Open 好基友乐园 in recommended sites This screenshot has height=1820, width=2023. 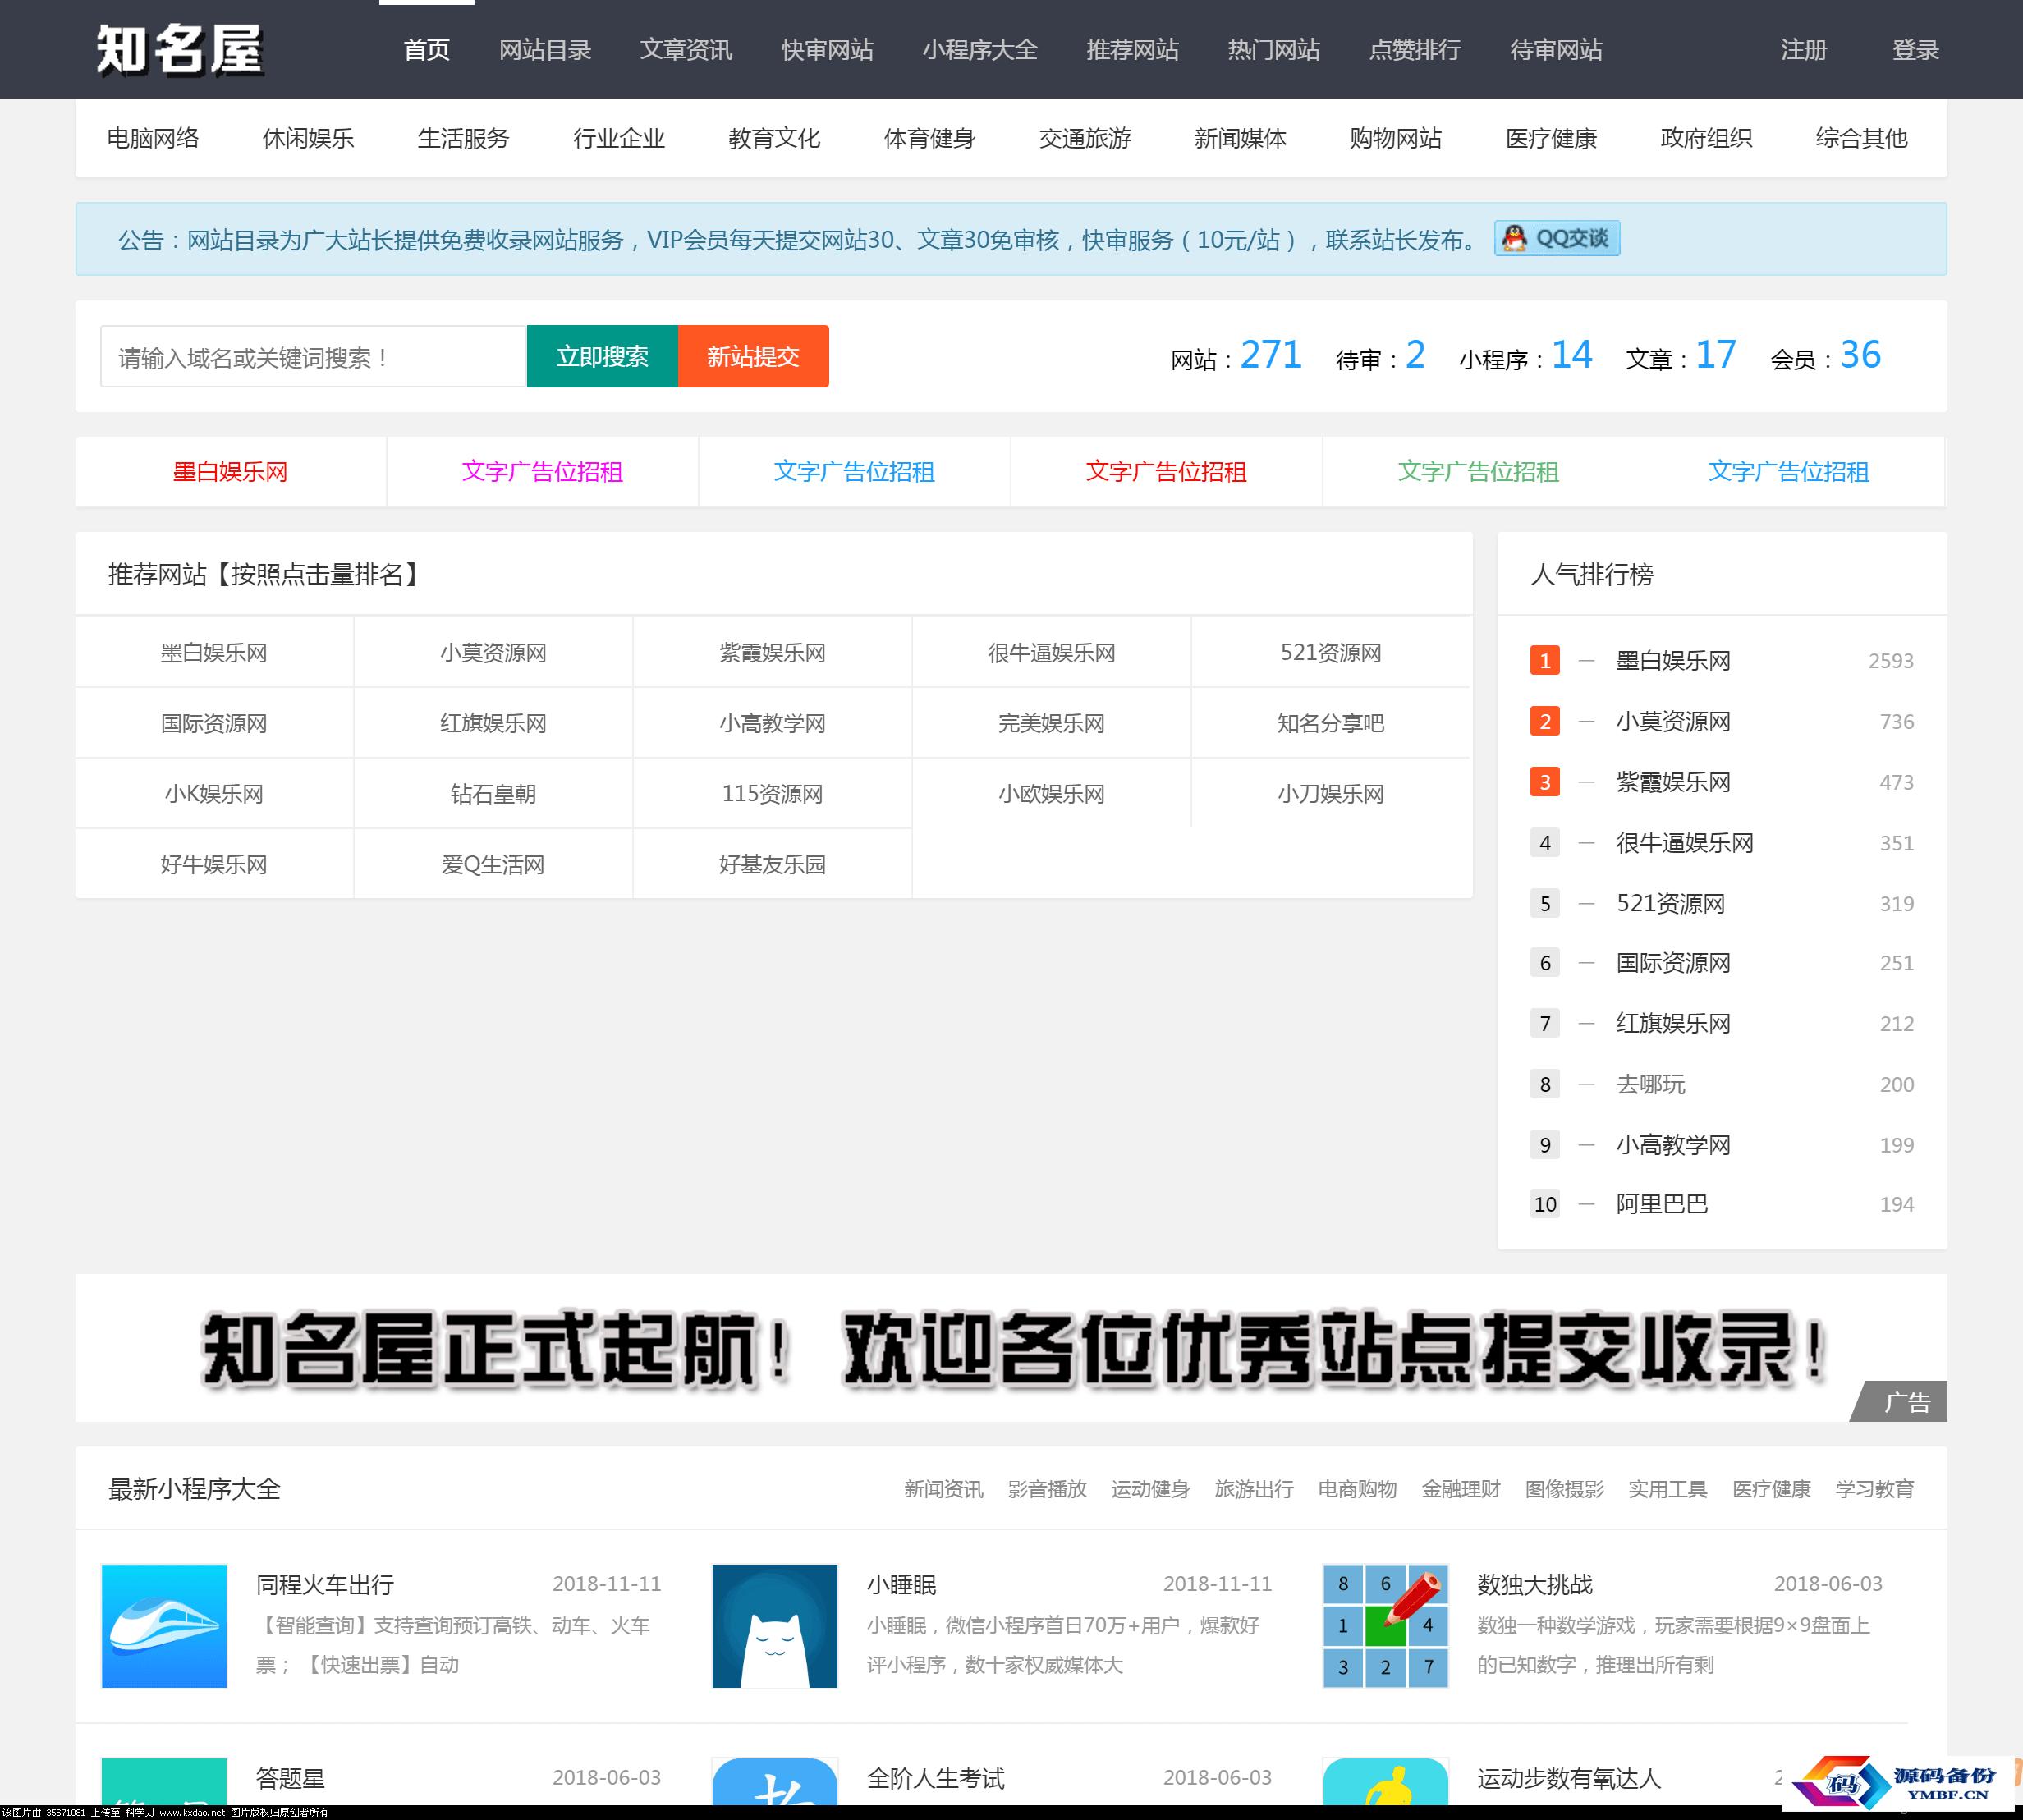tap(772, 865)
